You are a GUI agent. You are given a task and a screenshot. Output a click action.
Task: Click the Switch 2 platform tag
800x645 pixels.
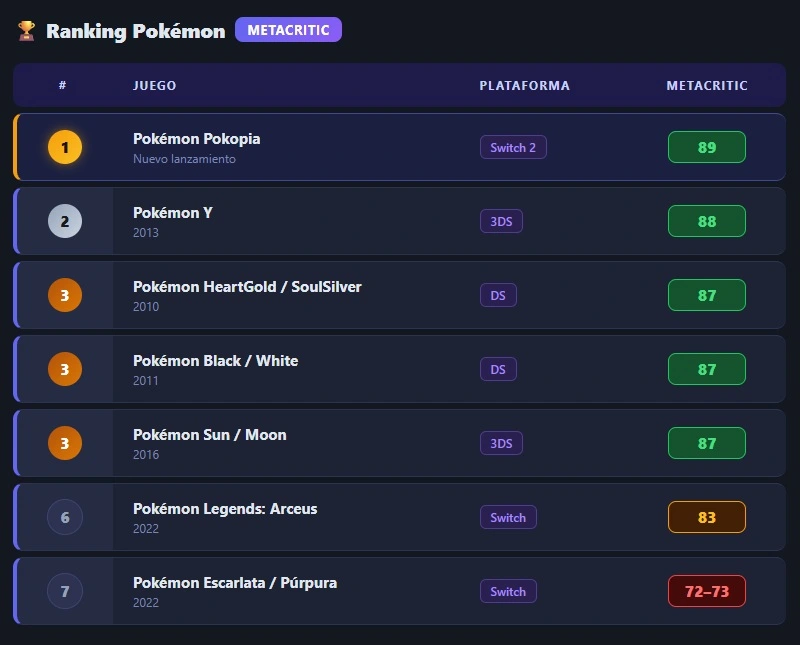513,146
